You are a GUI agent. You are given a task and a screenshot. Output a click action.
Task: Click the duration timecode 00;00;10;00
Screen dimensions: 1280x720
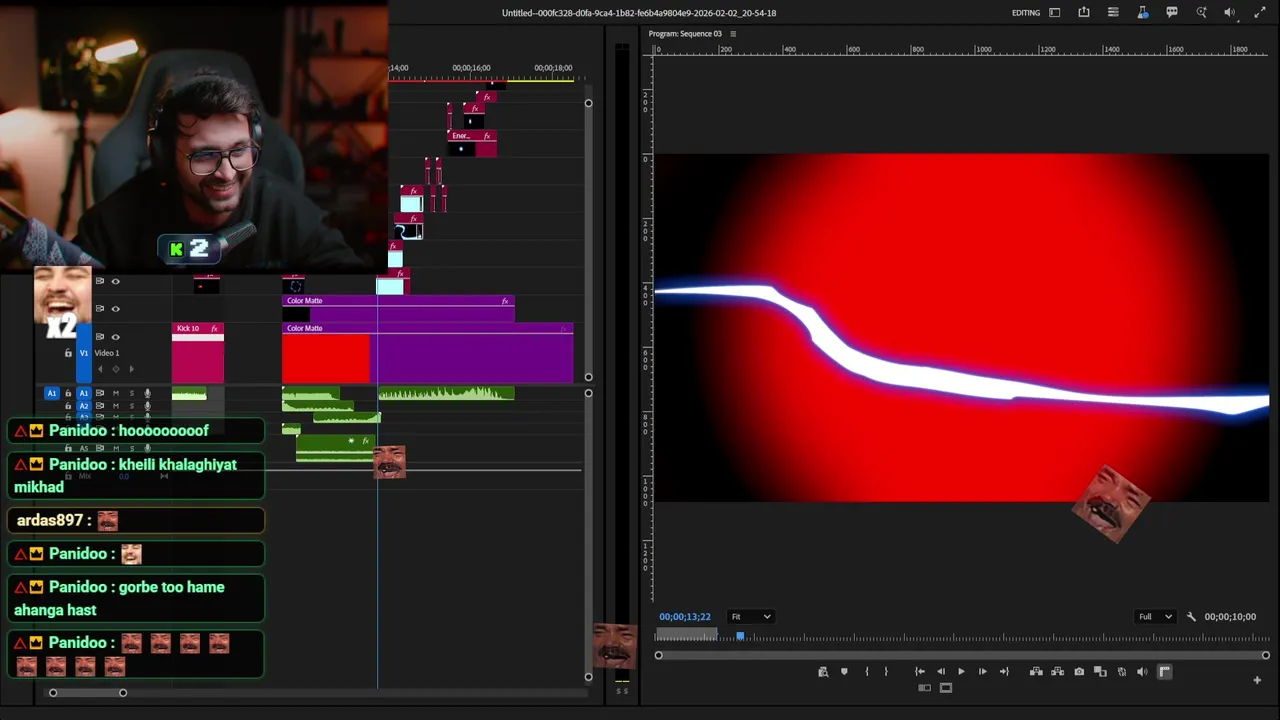tap(1230, 617)
